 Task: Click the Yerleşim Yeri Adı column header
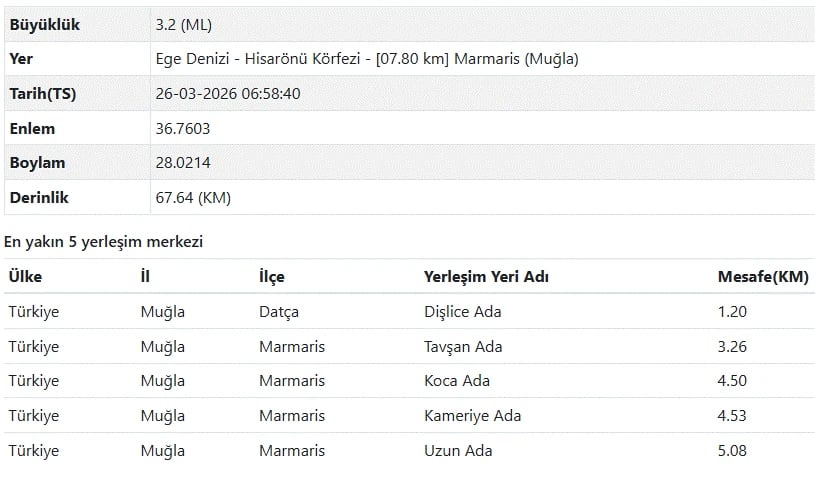click(486, 277)
